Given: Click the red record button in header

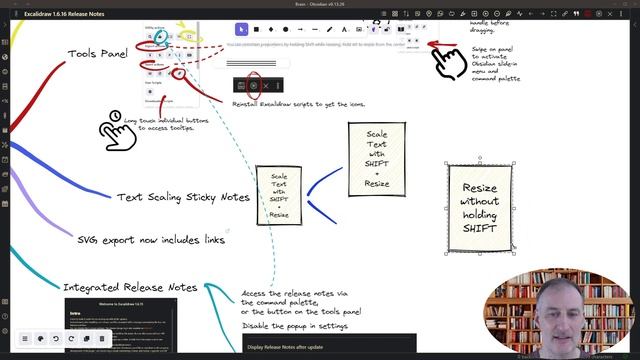Looking at the screenshot, I should (x=588, y=14).
